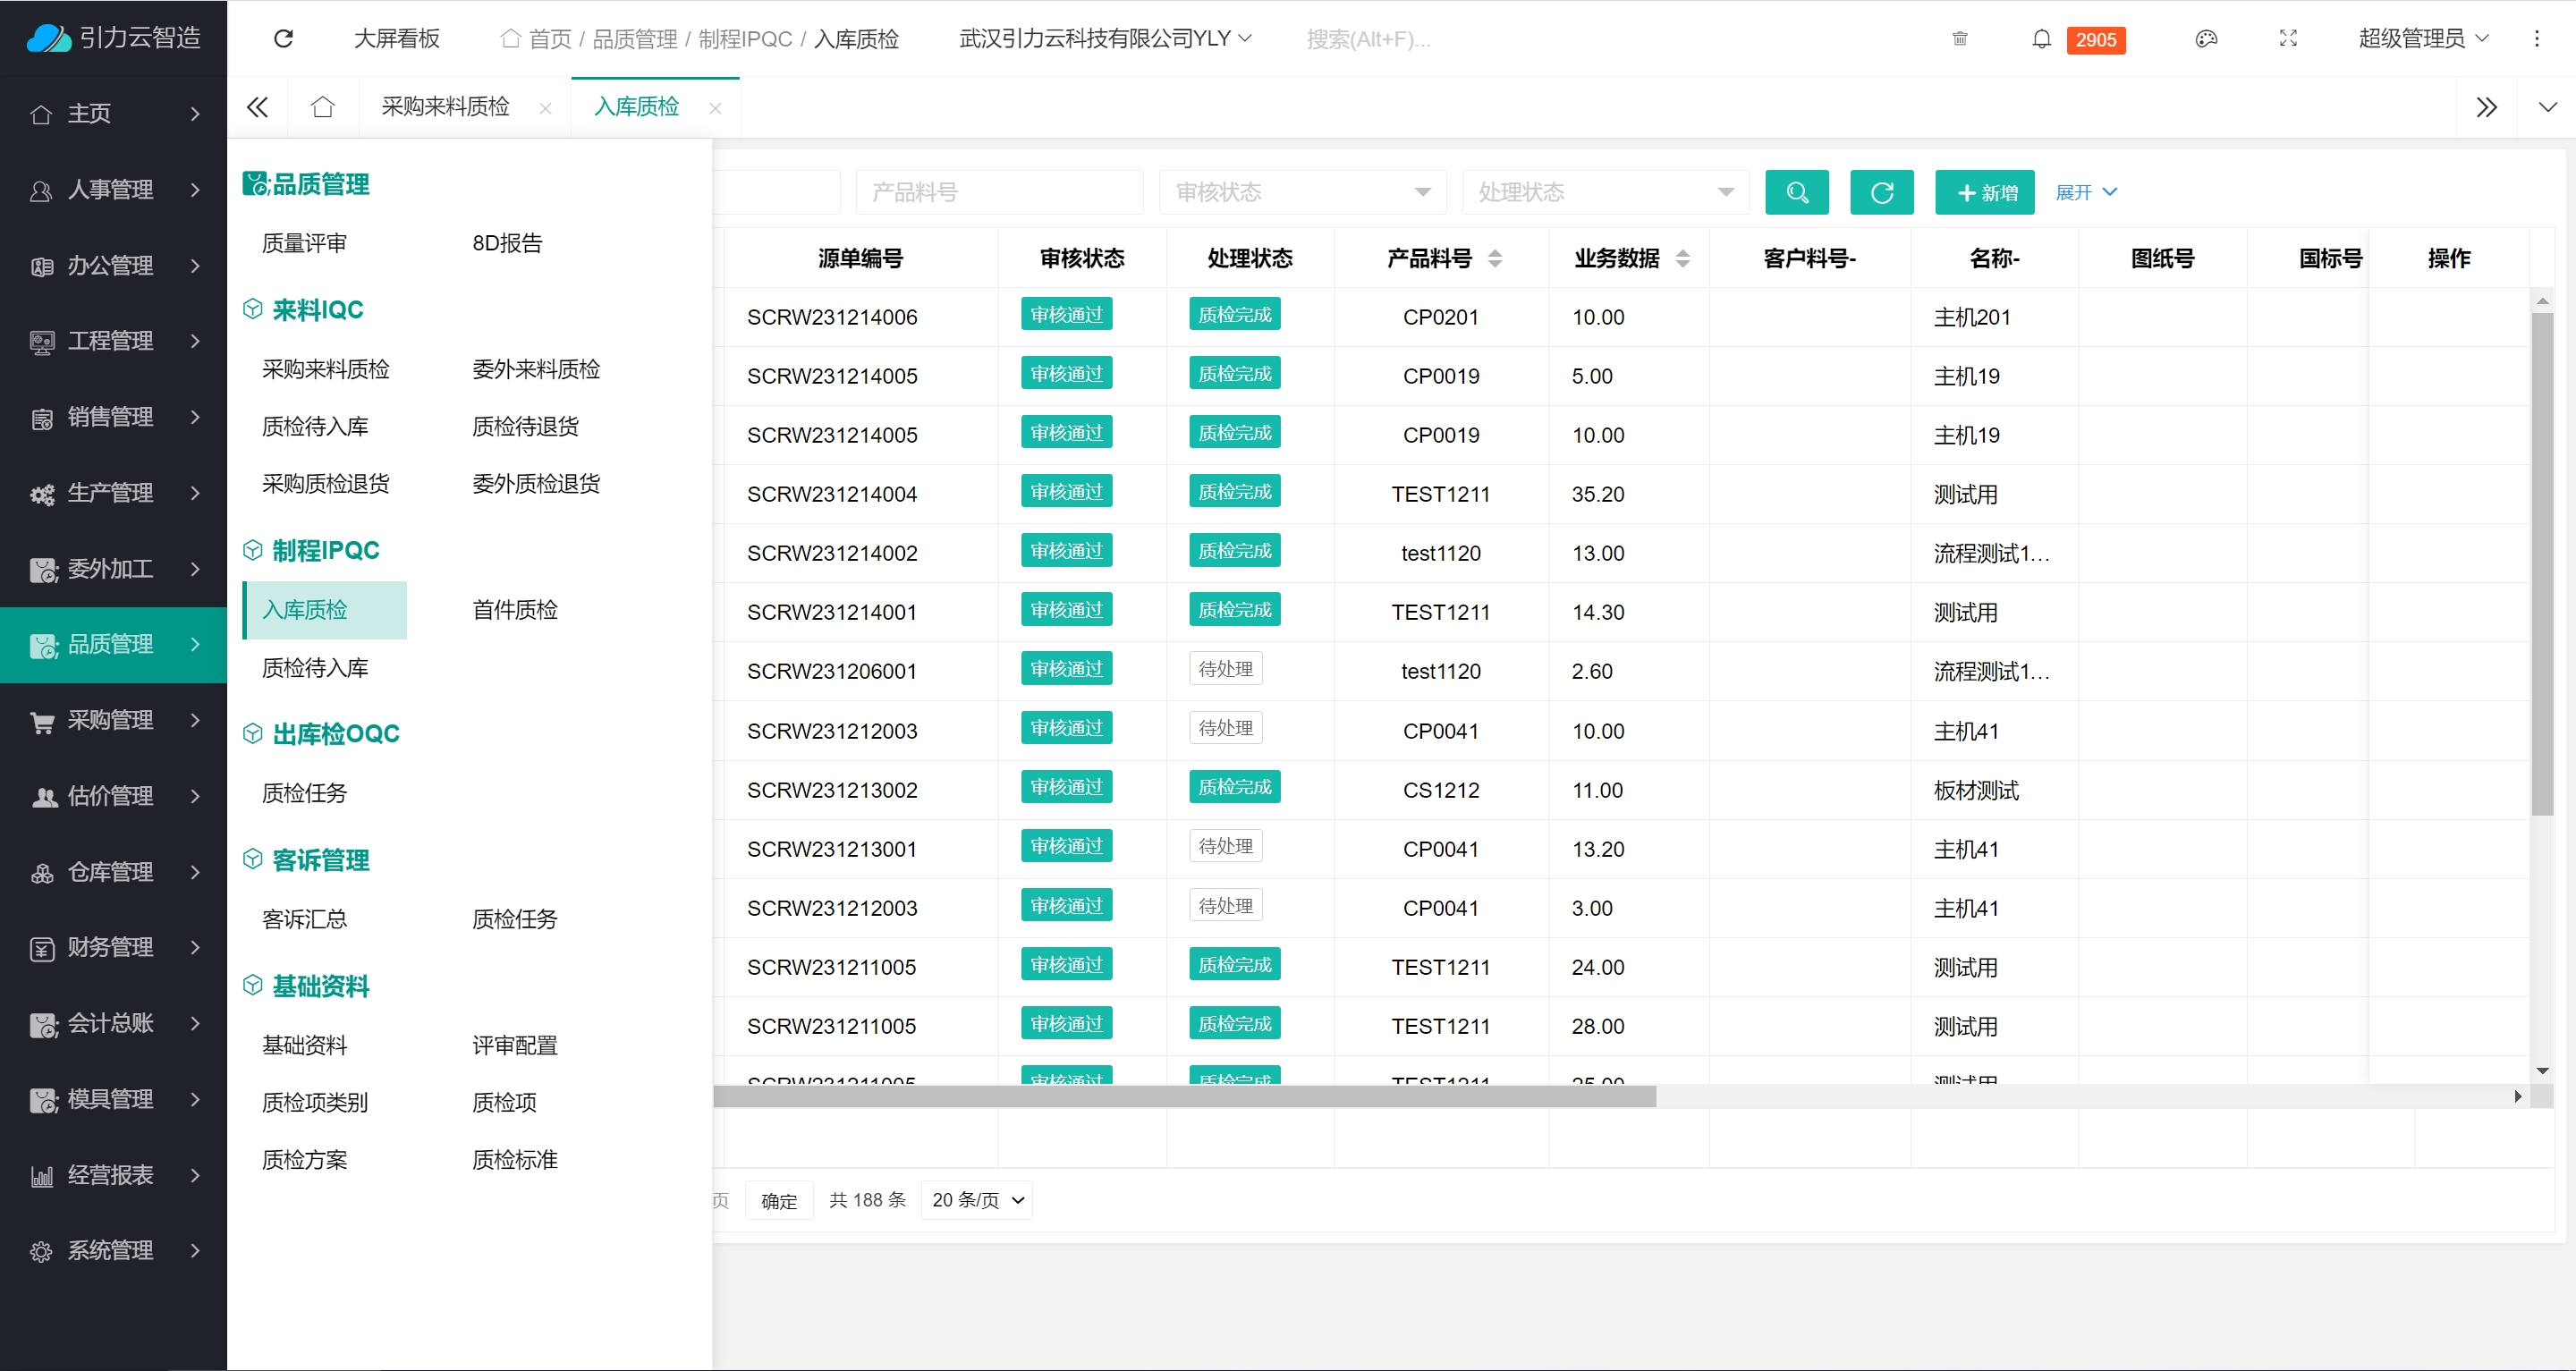Open the notification bell icon
The height and width of the screenshot is (1371, 2576).
pyautogui.click(x=2041, y=38)
